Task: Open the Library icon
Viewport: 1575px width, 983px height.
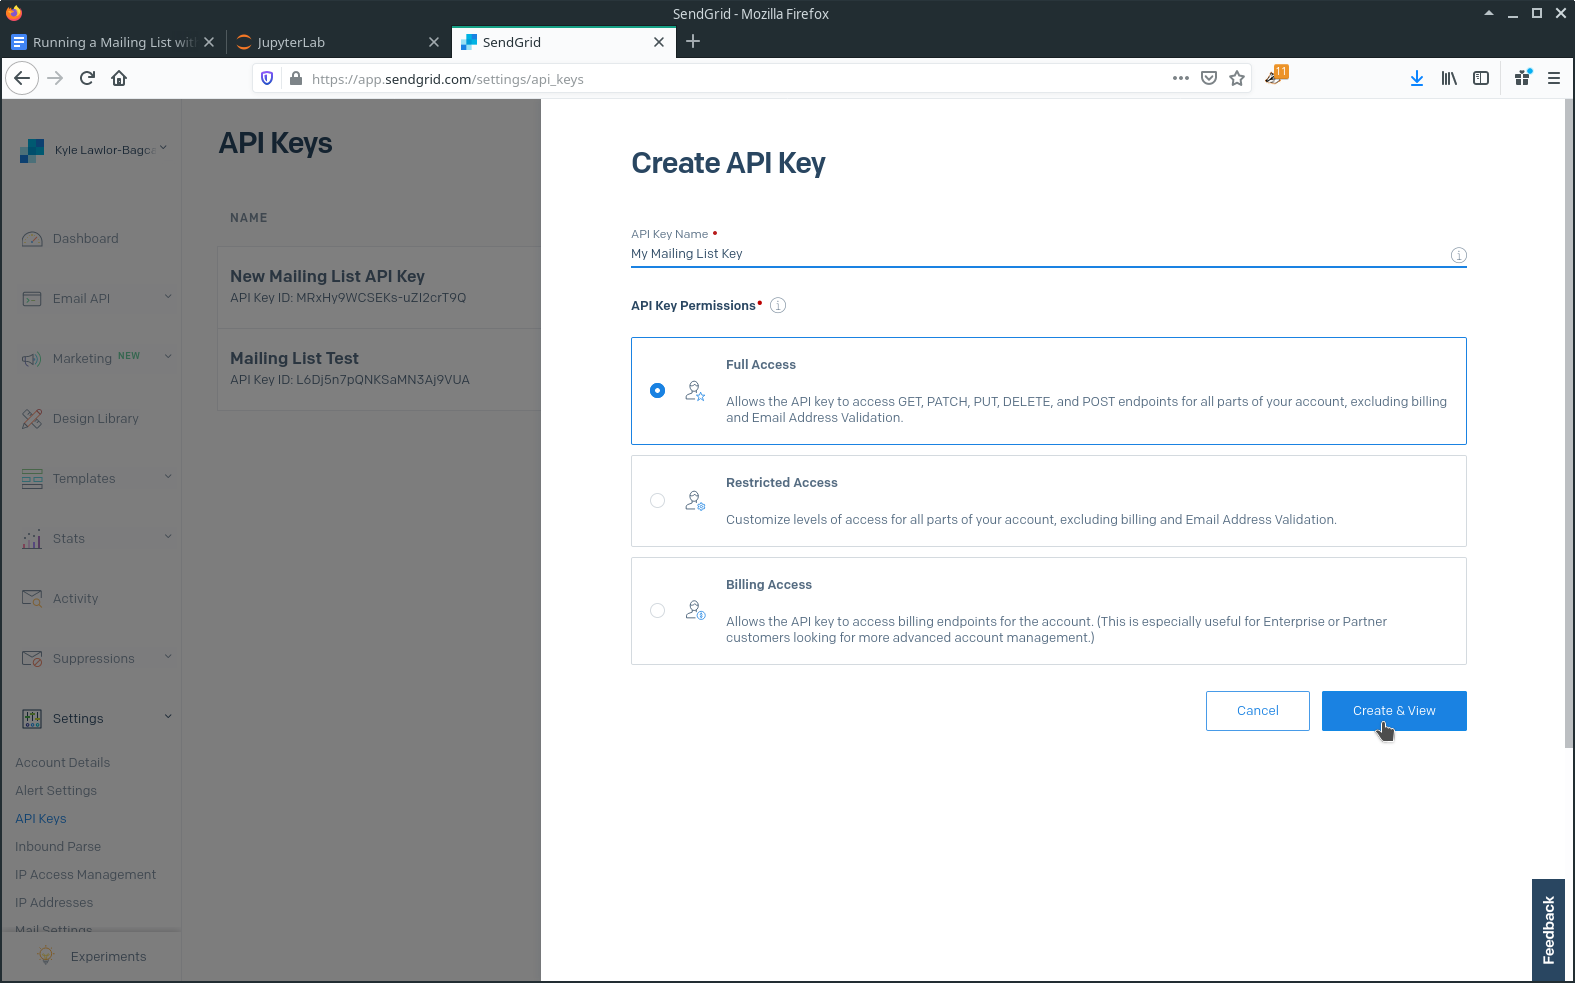Action: tap(1449, 78)
